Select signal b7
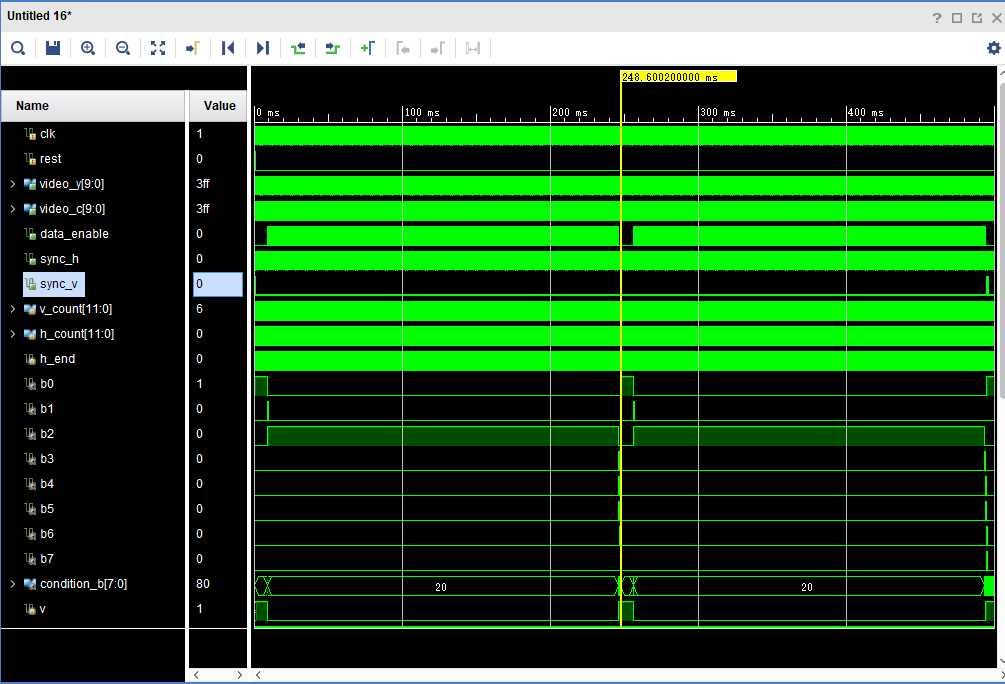 (x=47, y=559)
